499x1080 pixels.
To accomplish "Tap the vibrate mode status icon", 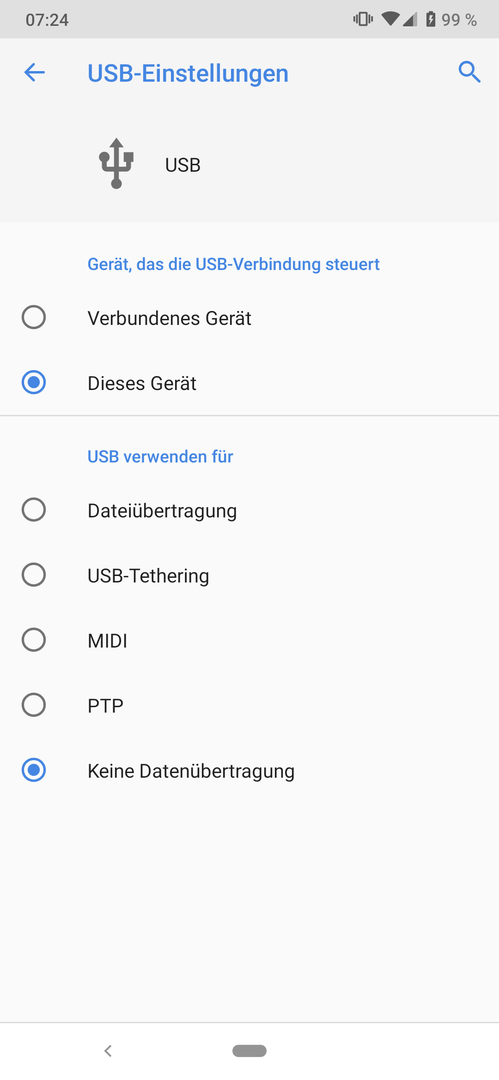I will pos(363,19).
